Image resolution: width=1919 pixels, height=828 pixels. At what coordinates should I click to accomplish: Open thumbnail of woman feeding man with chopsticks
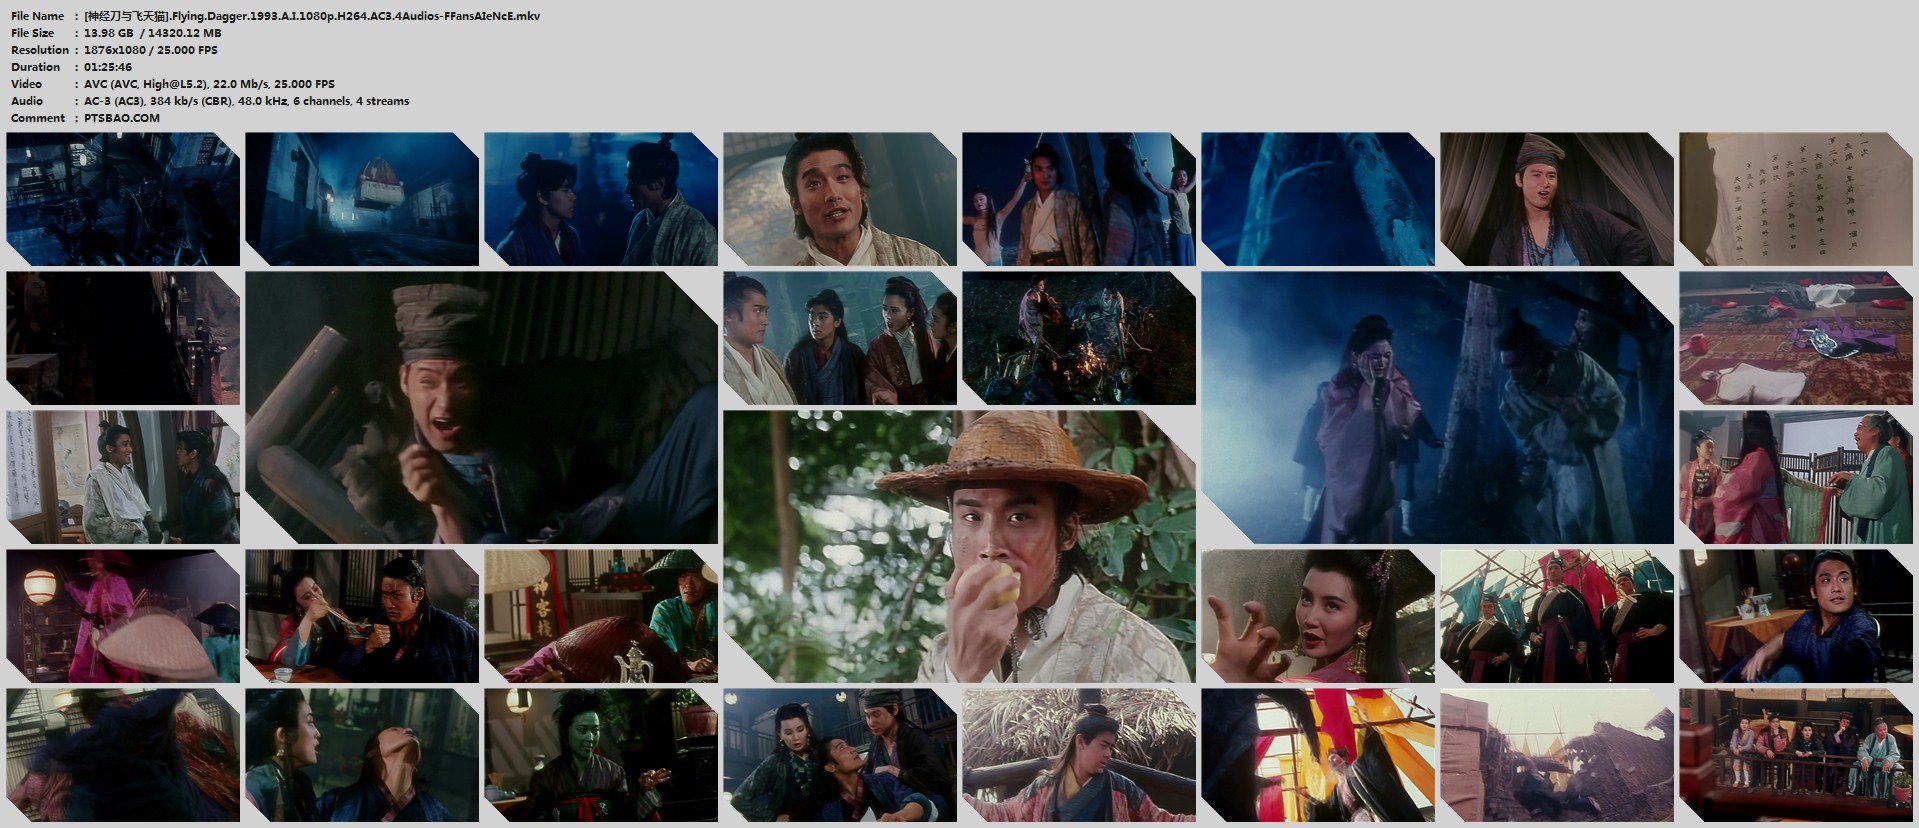click(x=362, y=616)
